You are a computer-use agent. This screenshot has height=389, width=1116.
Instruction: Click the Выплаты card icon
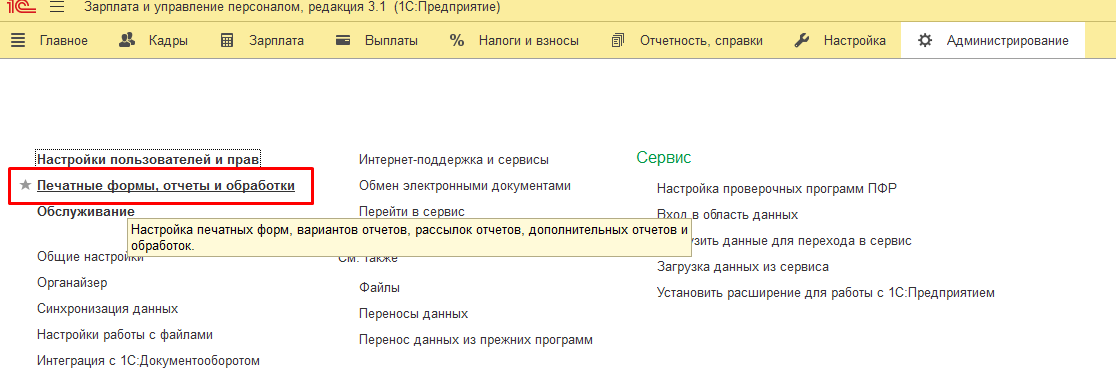[x=343, y=41]
